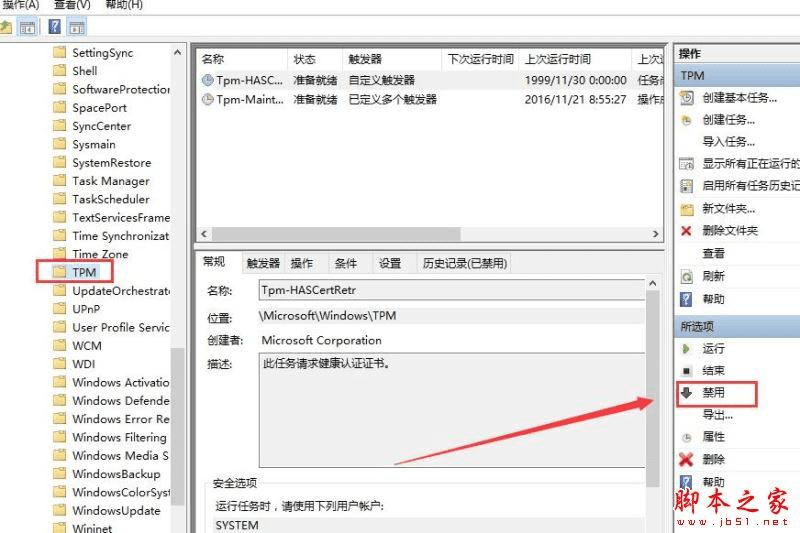Select the UPnP folder icon

click(x=60, y=309)
